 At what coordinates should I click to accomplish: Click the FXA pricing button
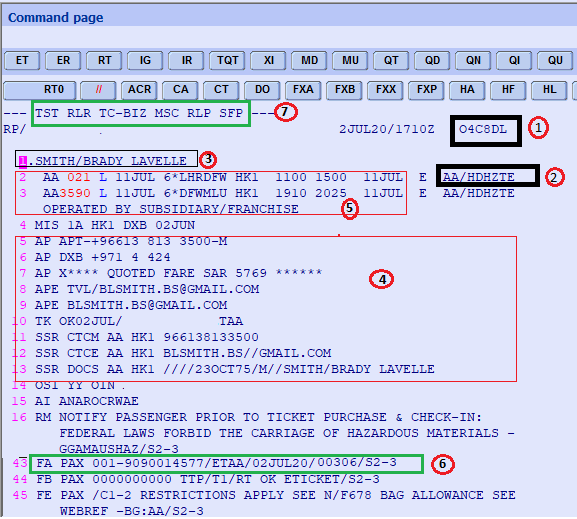[x=303, y=90]
